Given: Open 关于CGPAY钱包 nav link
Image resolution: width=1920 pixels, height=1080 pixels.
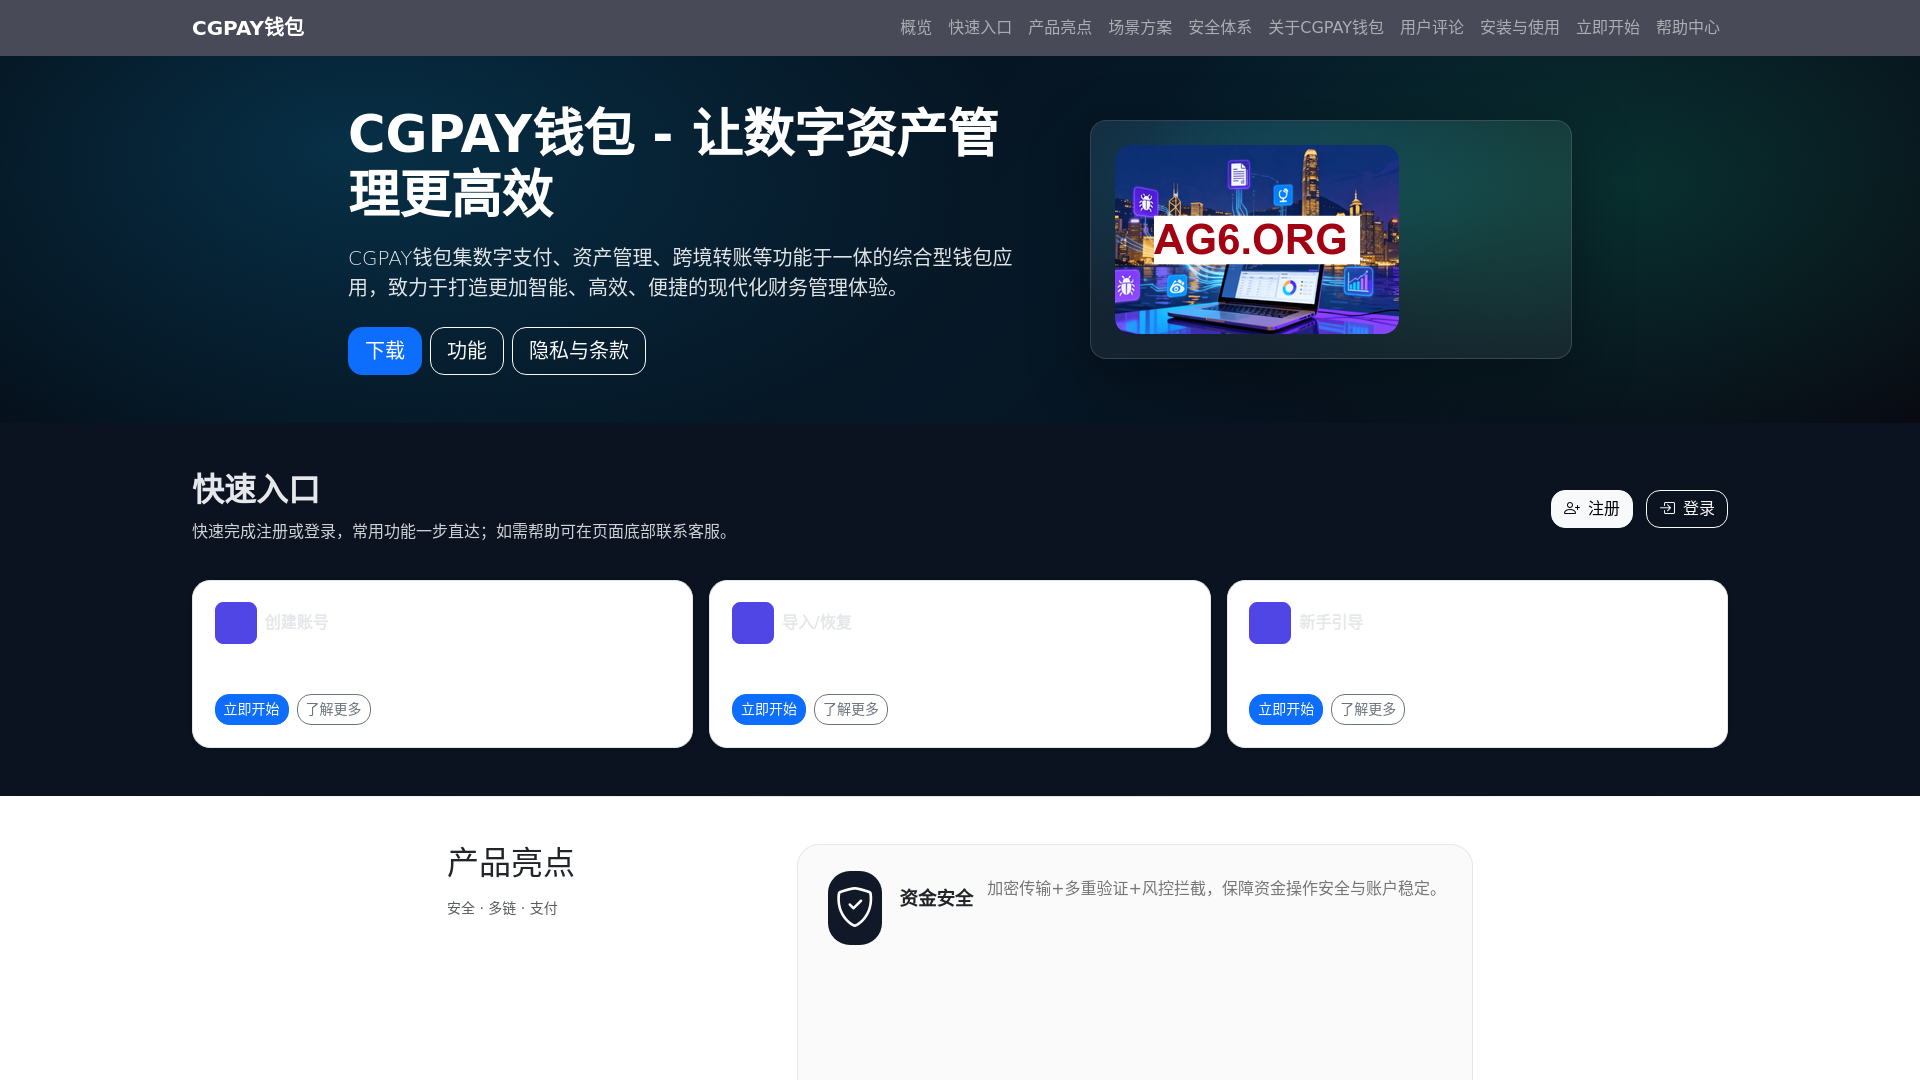Looking at the screenshot, I should point(1326,28).
